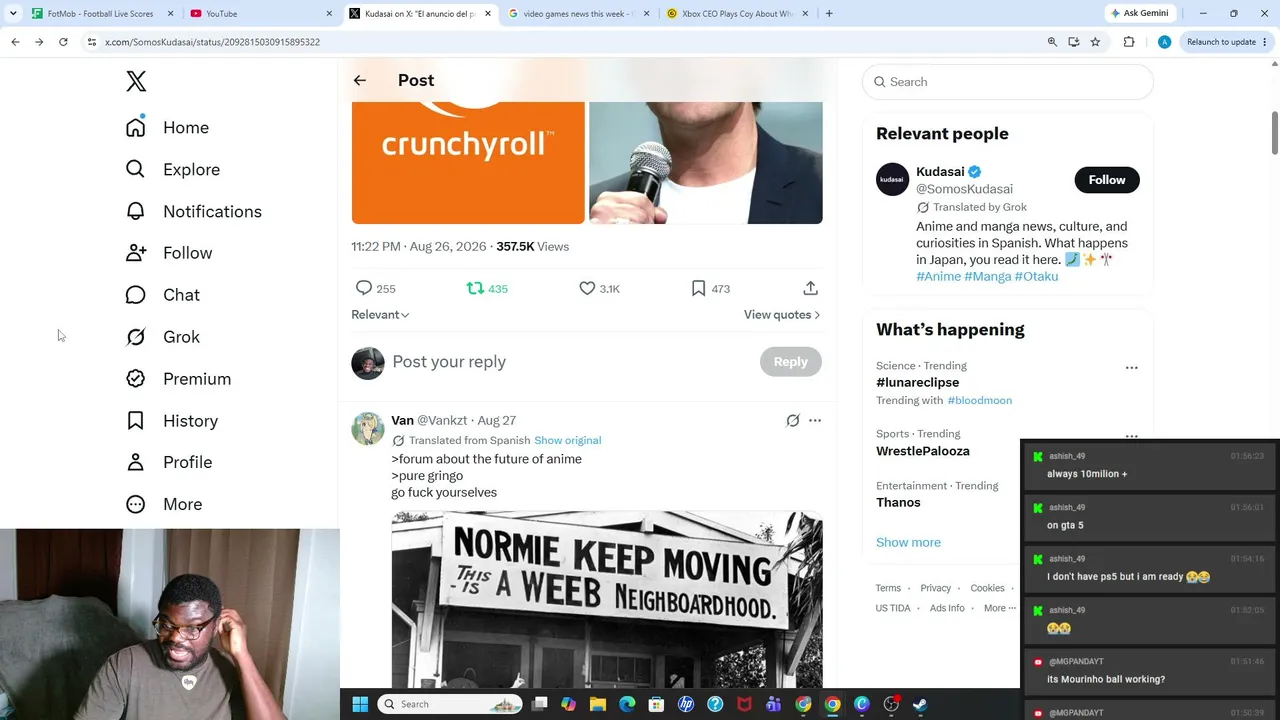Expand View quotes for this post
The width and height of the screenshot is (1280, 720).
point(782,315)
